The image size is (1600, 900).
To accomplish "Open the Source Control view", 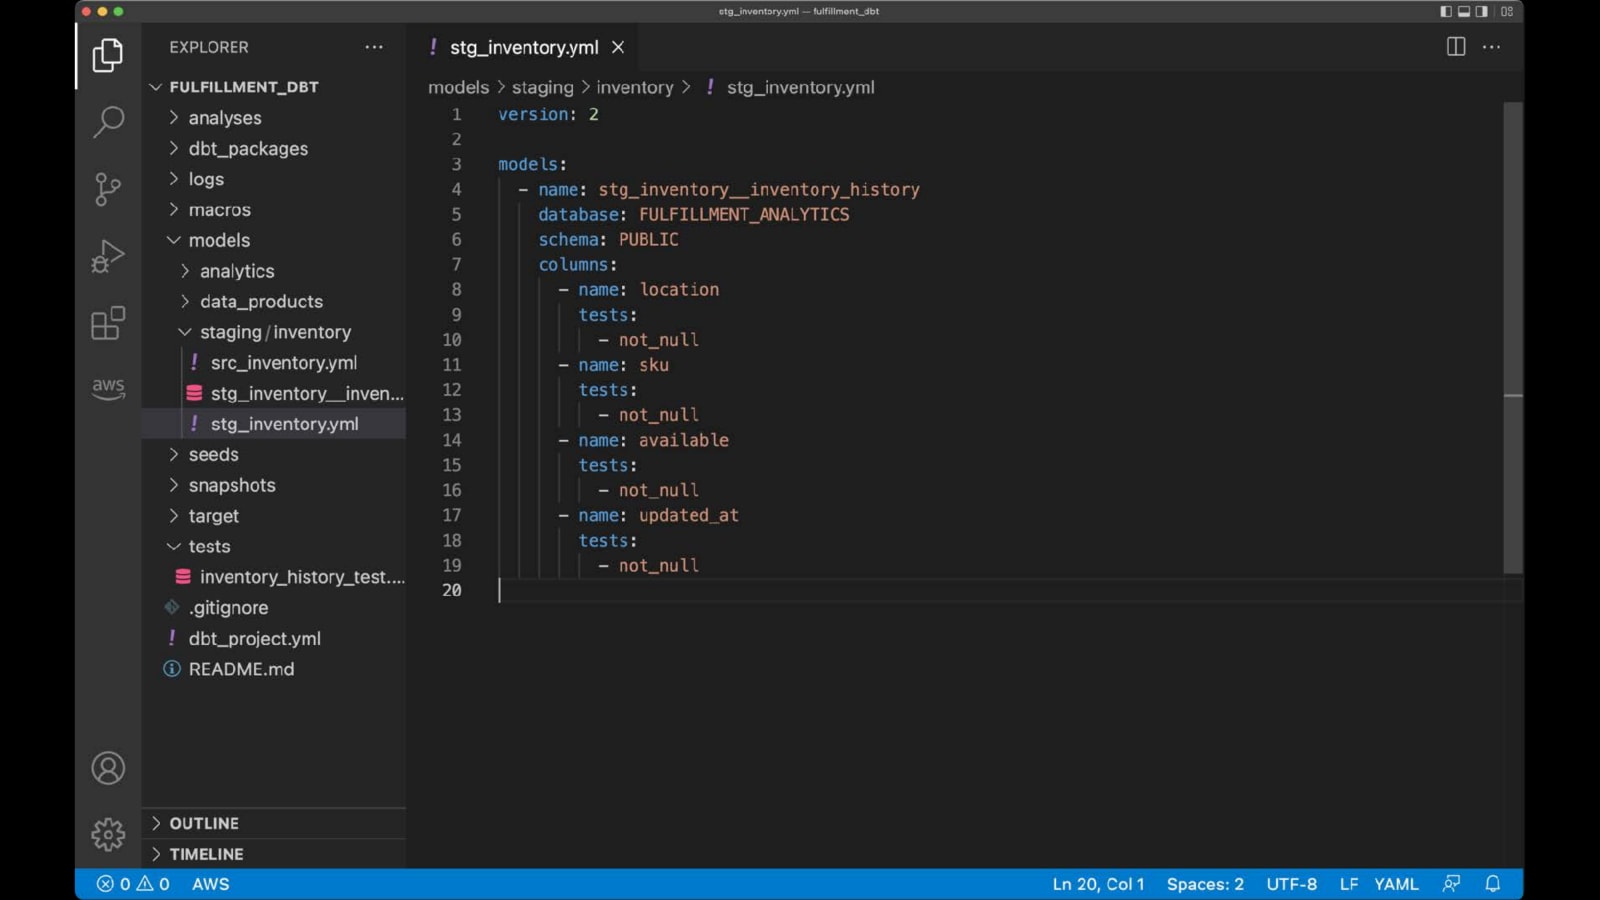I will pyautogui.click(x=108, y=189).
